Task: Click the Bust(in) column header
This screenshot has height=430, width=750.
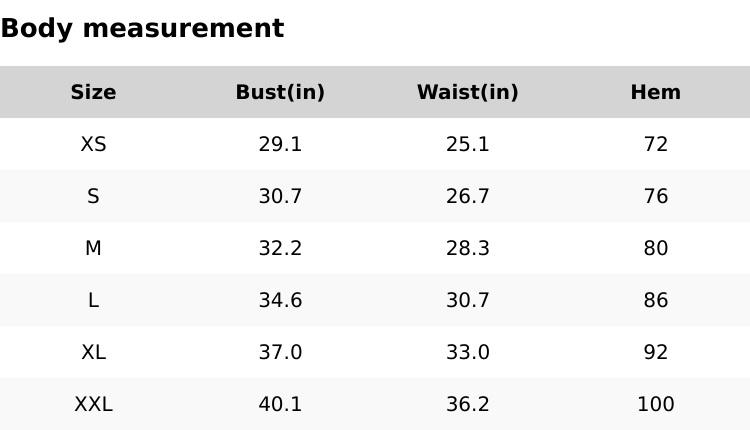Action: point(280,92)
